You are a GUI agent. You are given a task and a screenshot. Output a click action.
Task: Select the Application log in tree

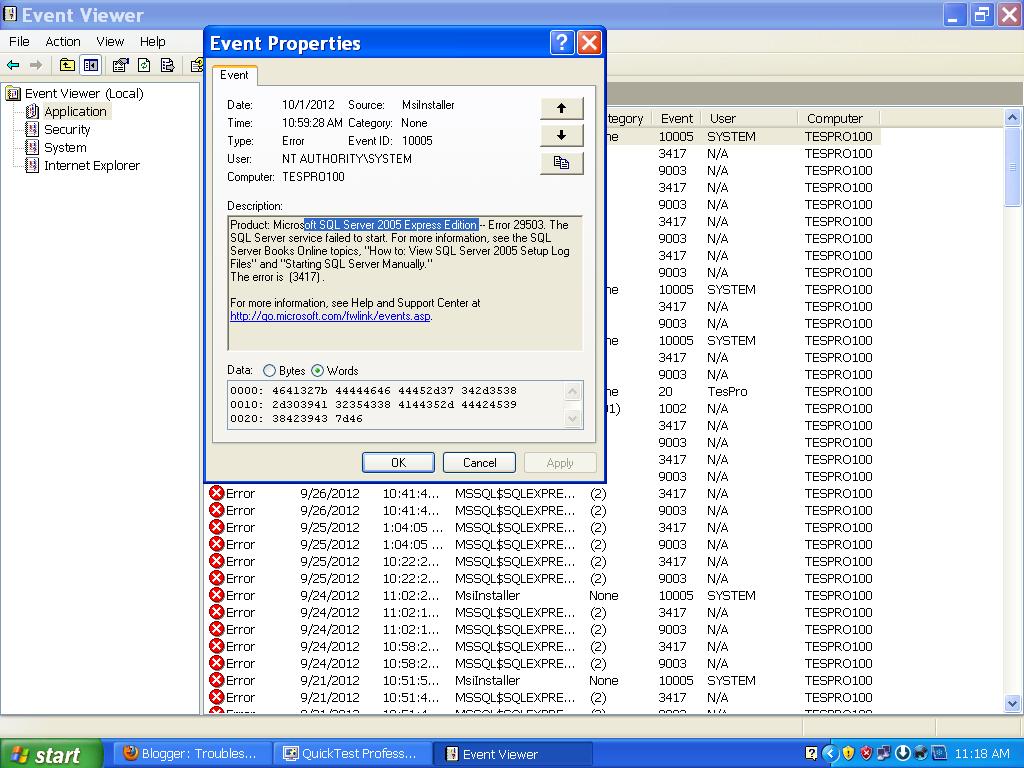[x=75, y=112]
